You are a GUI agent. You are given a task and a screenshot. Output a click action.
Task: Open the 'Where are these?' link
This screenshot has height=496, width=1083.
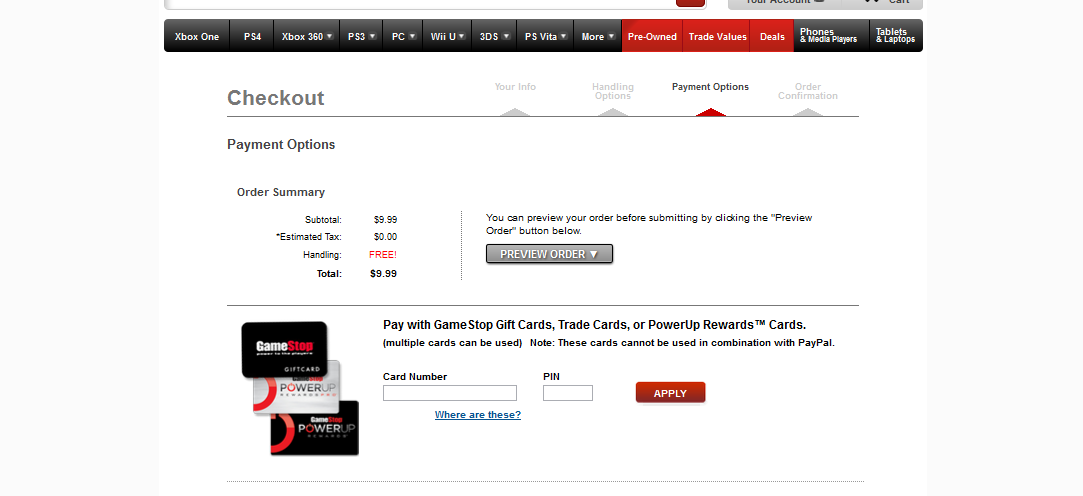point(478,414)
